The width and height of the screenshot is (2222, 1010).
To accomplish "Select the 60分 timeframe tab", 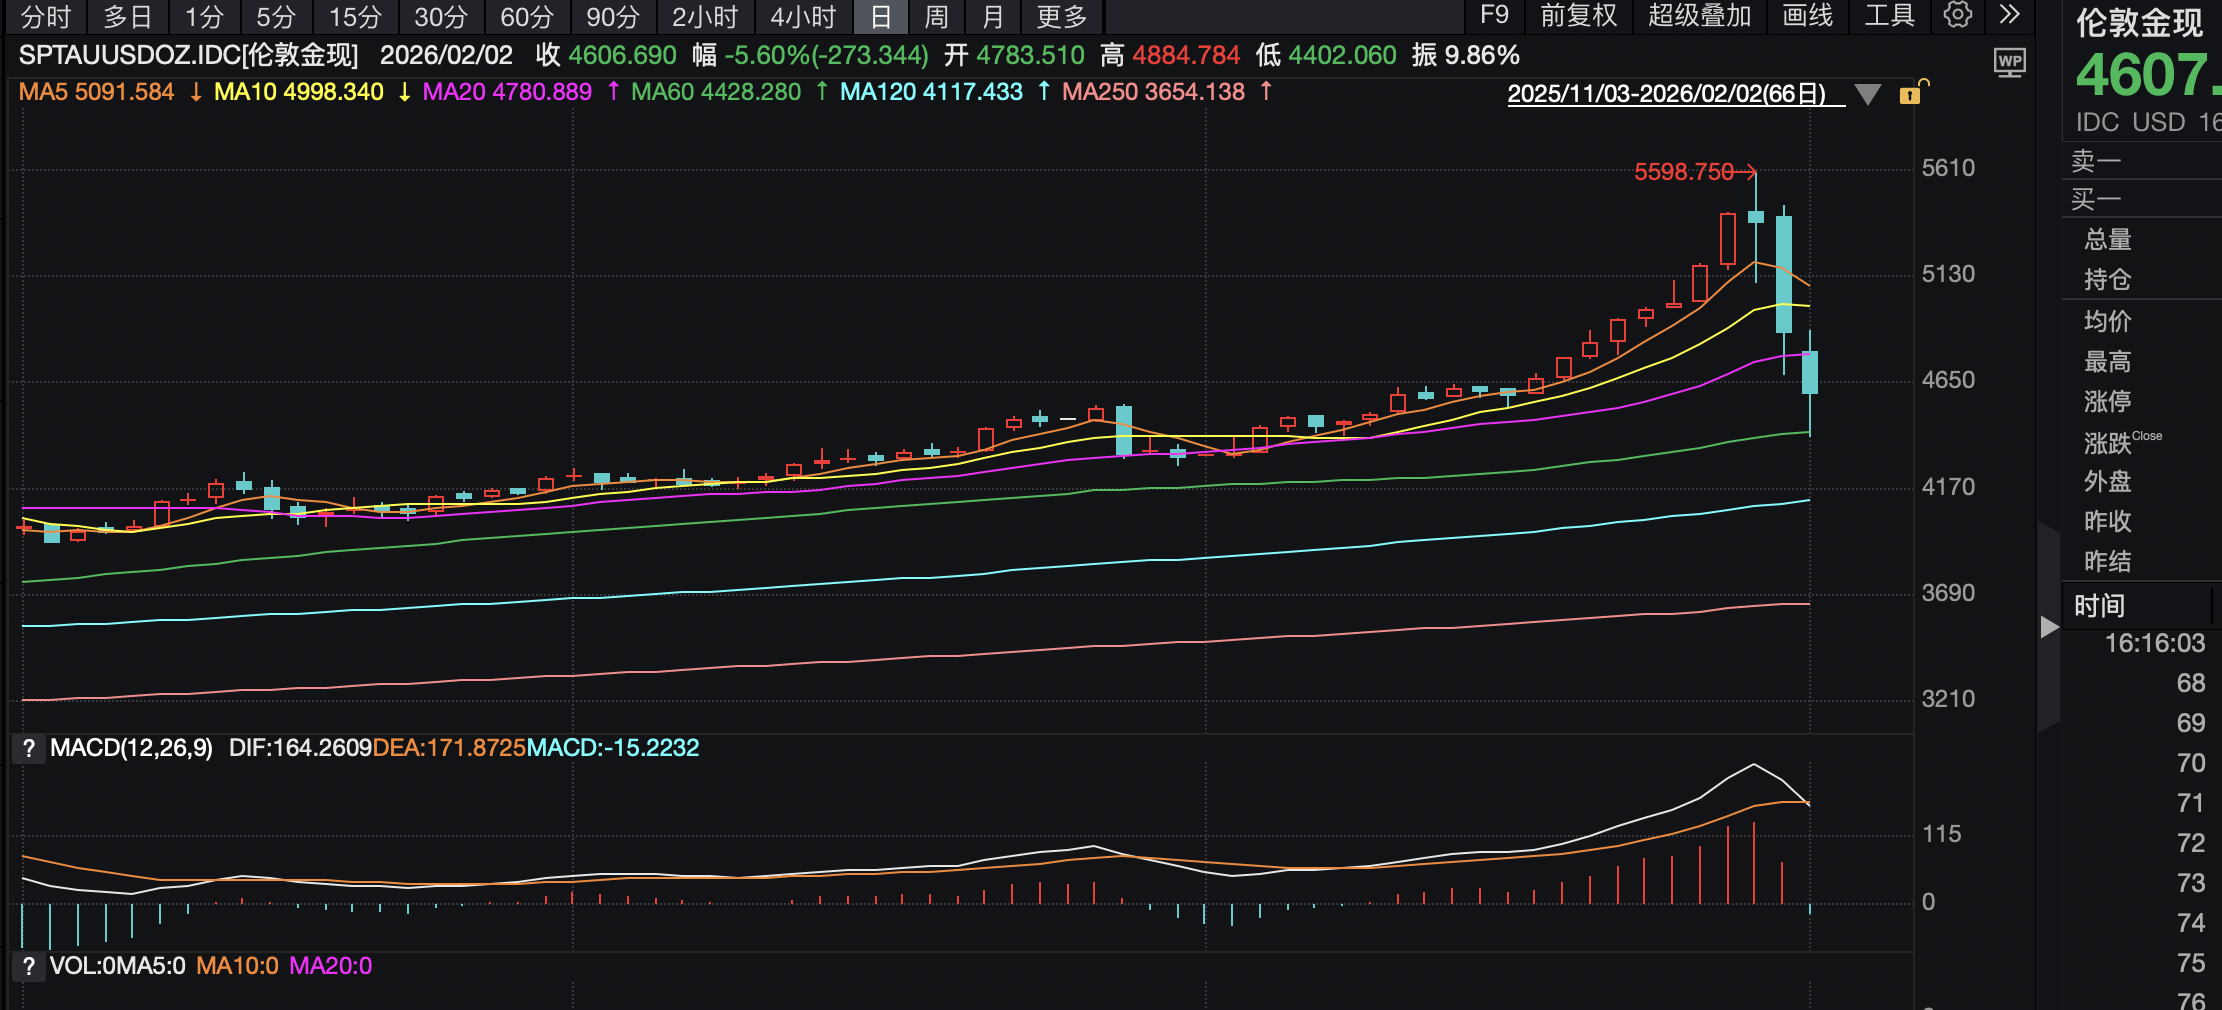I will 527,17.
